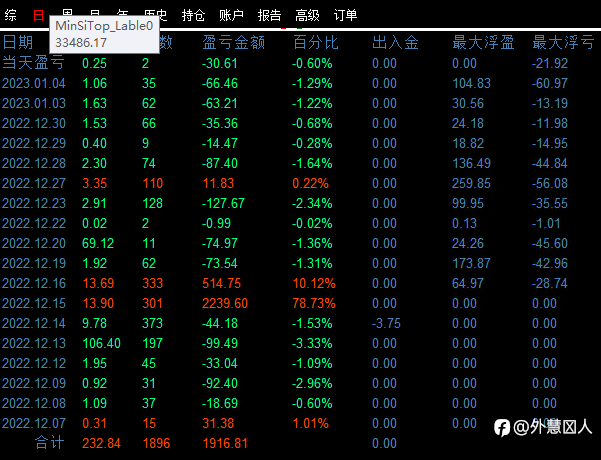Select the 2022.12.28 date row
Image resolution: width=601 pixels, height=460 pixels.
(34, 163)
